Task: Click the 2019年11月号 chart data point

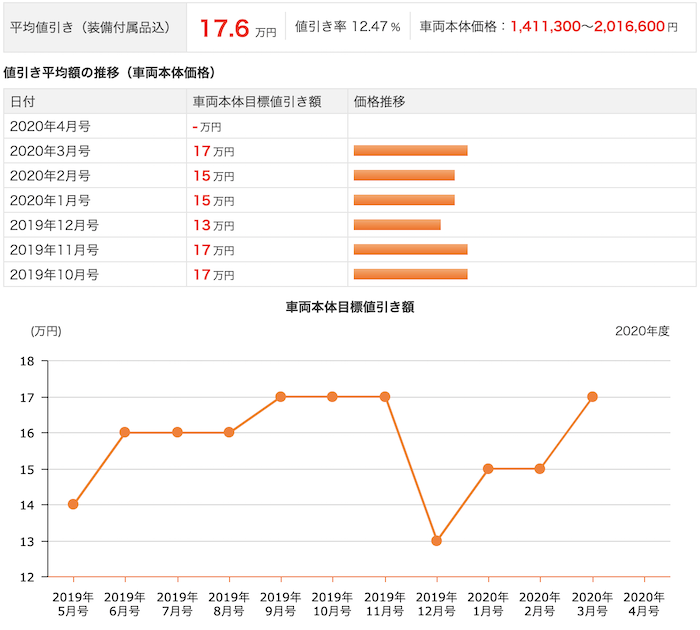Action: (x=385, y=396)
